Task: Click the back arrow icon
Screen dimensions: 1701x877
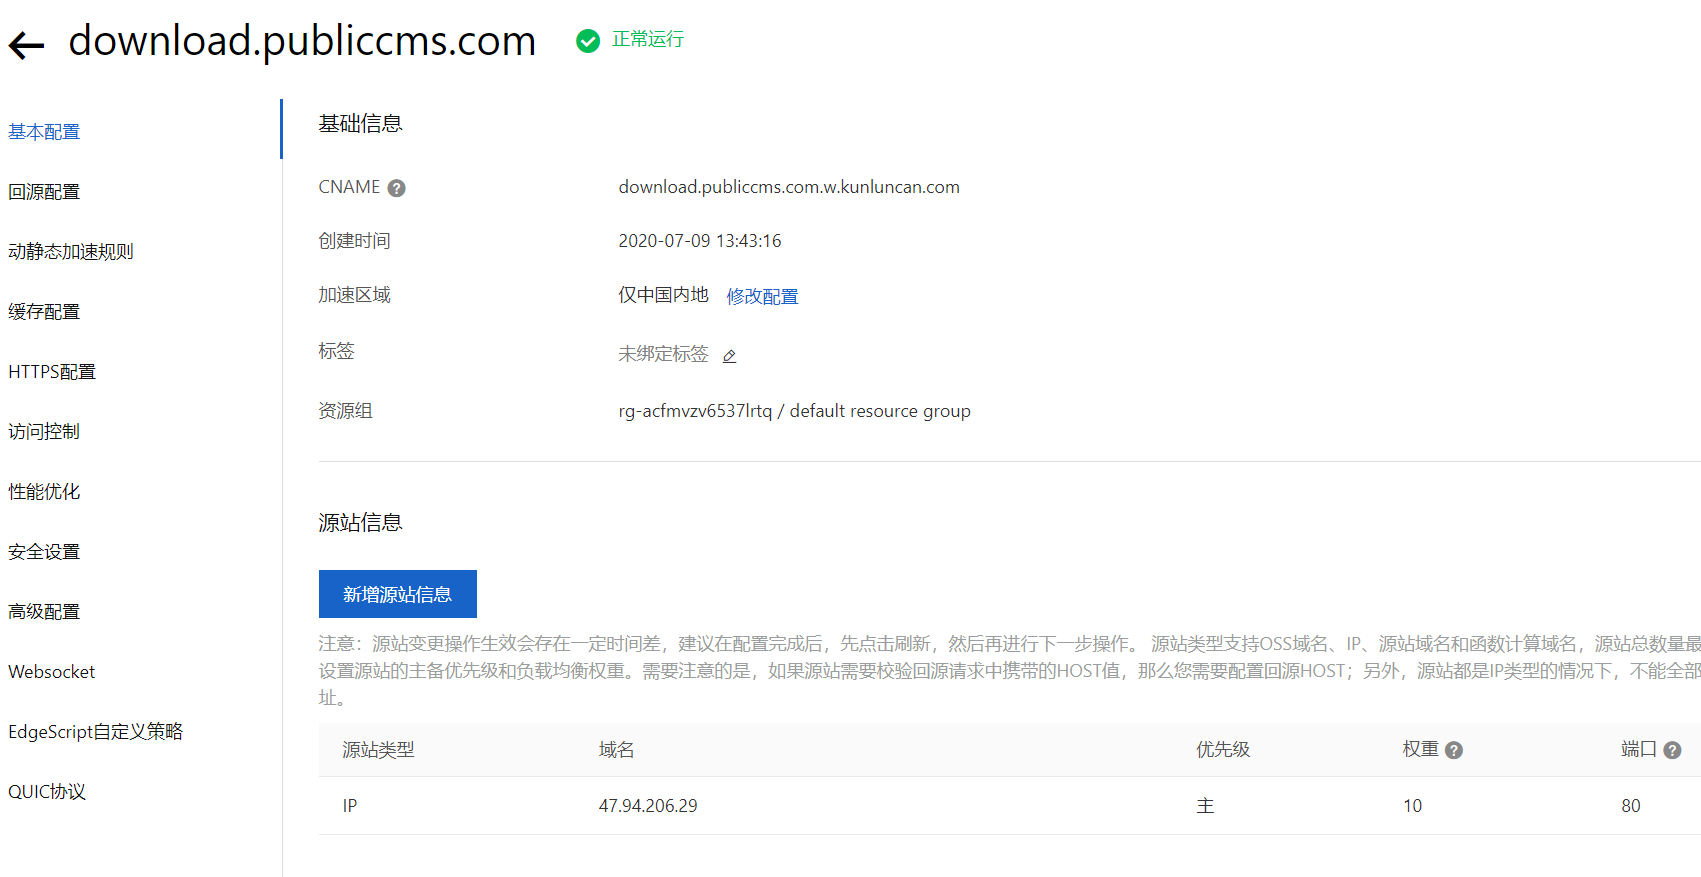Action: (x=27, y=44)
